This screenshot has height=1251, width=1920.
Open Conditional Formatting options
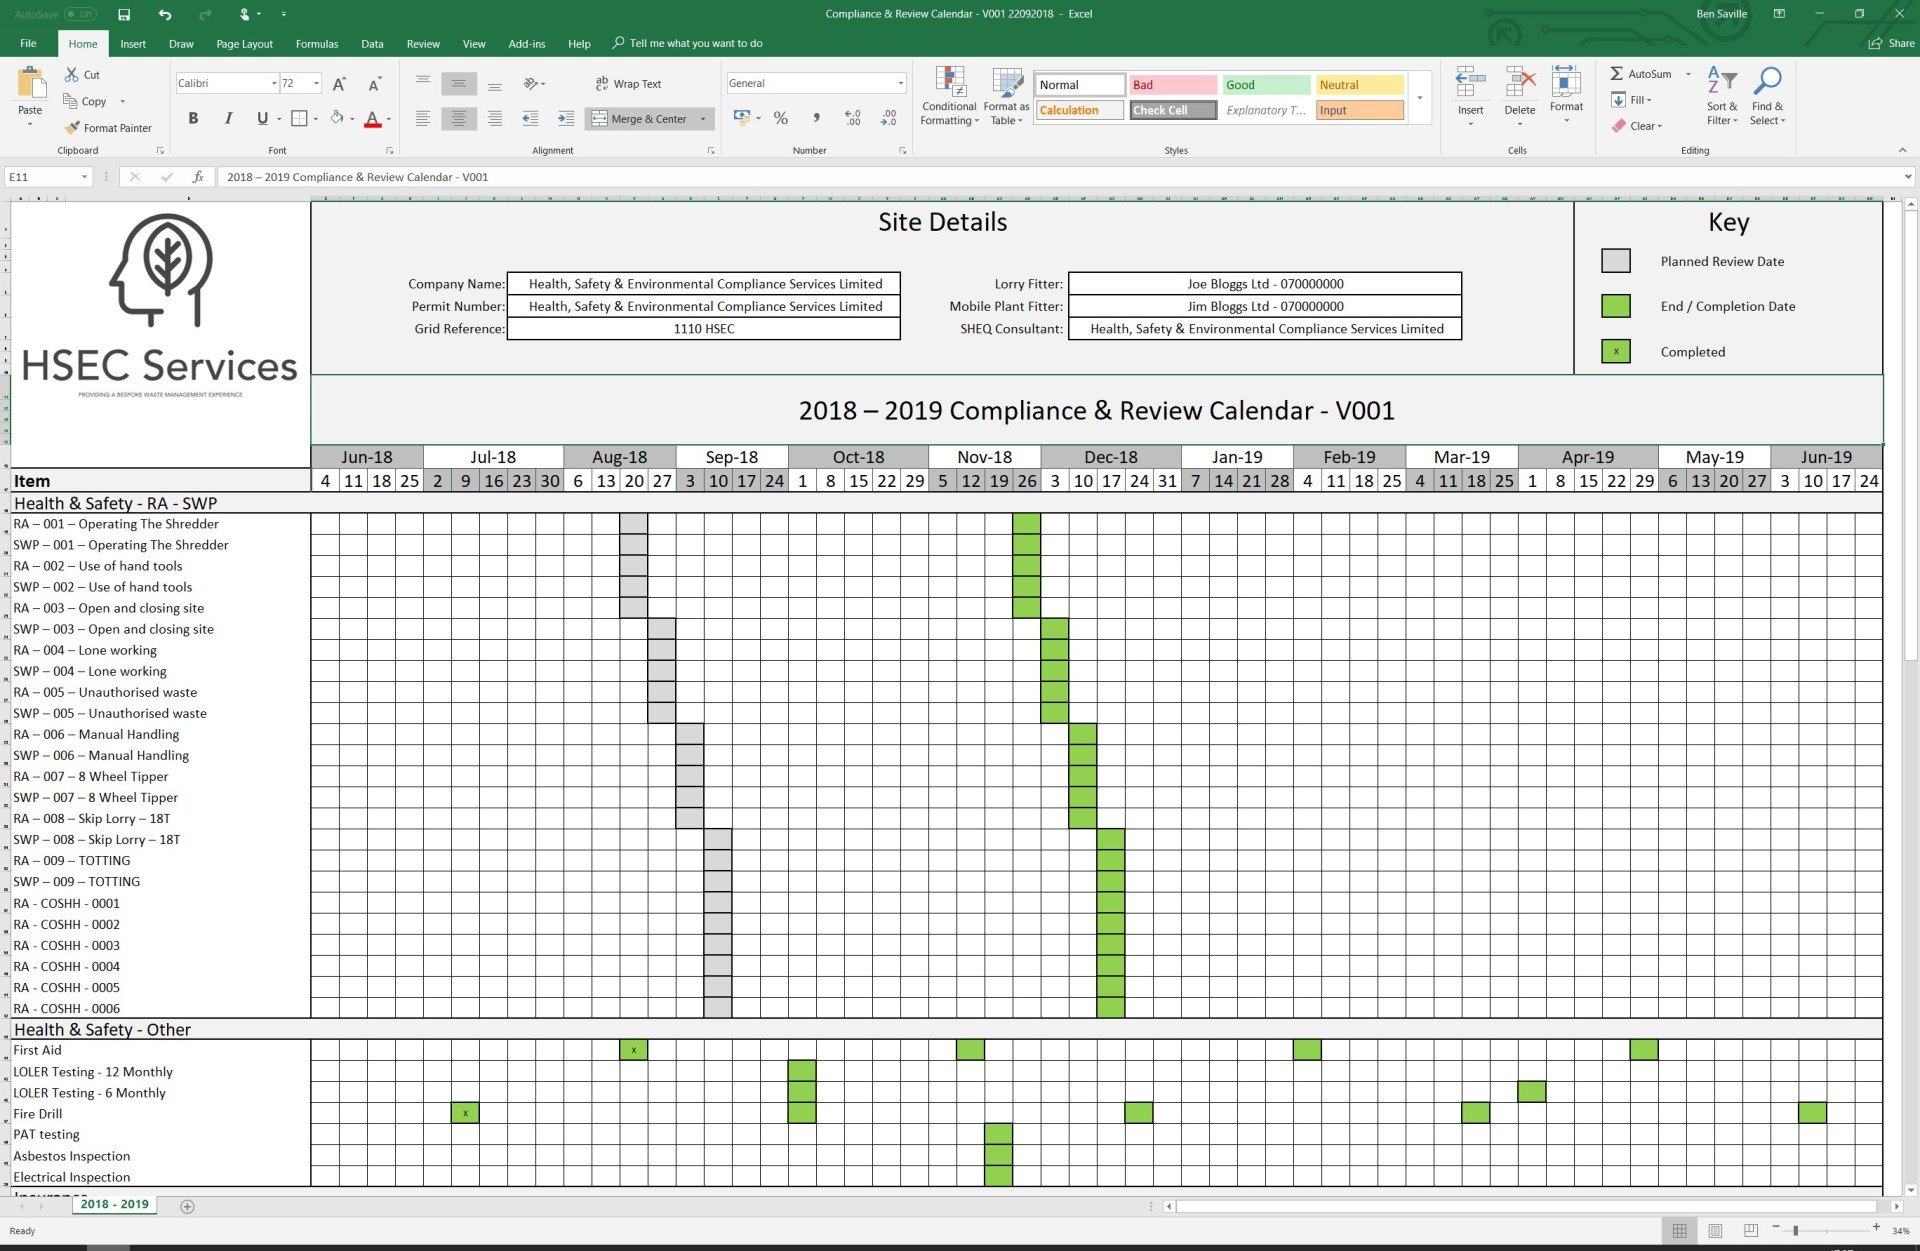(948, 95)
